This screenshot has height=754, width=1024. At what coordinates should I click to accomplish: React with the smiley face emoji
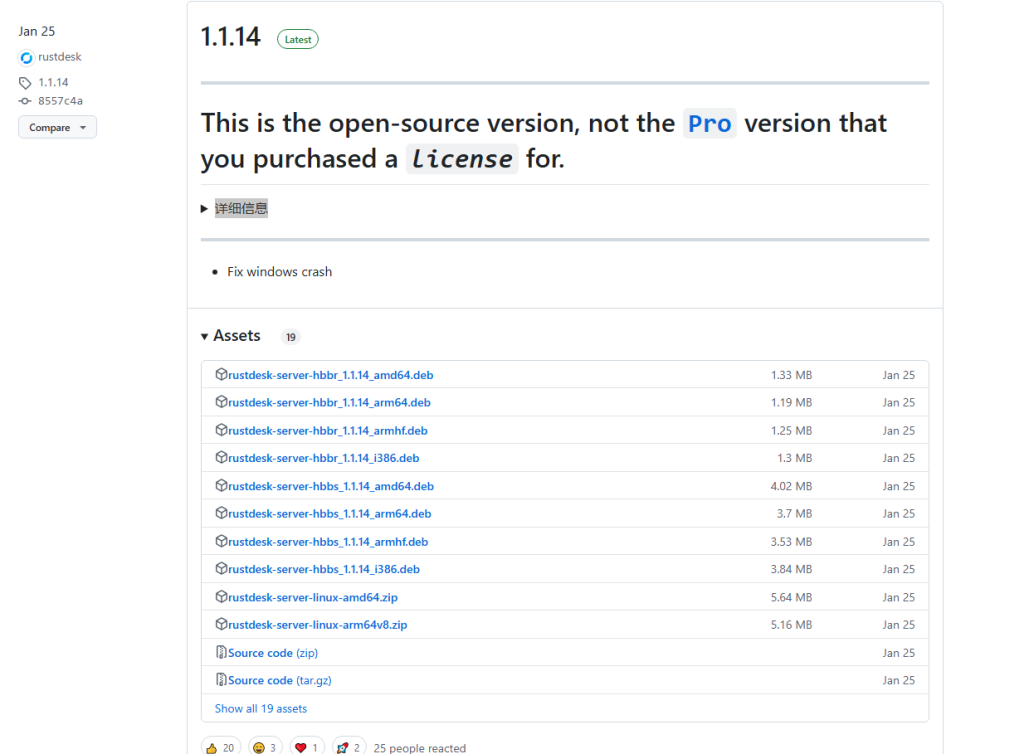[x=265, y=747]
